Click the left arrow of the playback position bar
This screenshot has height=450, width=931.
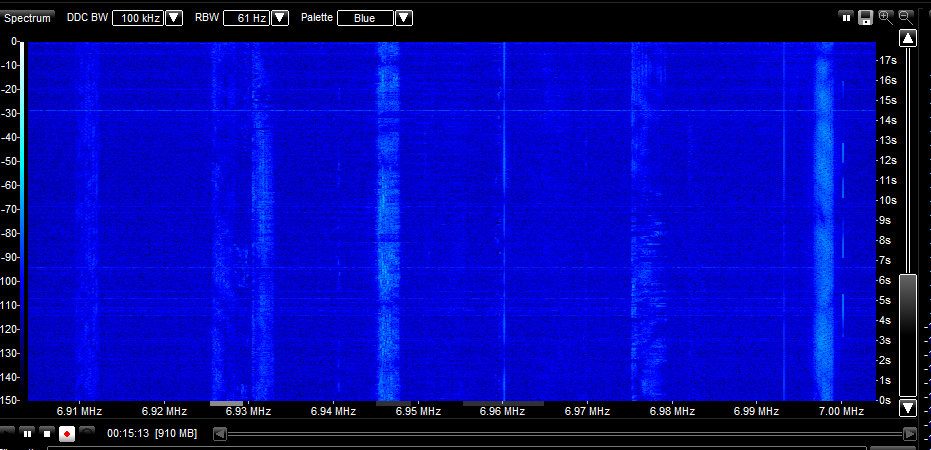220,435
